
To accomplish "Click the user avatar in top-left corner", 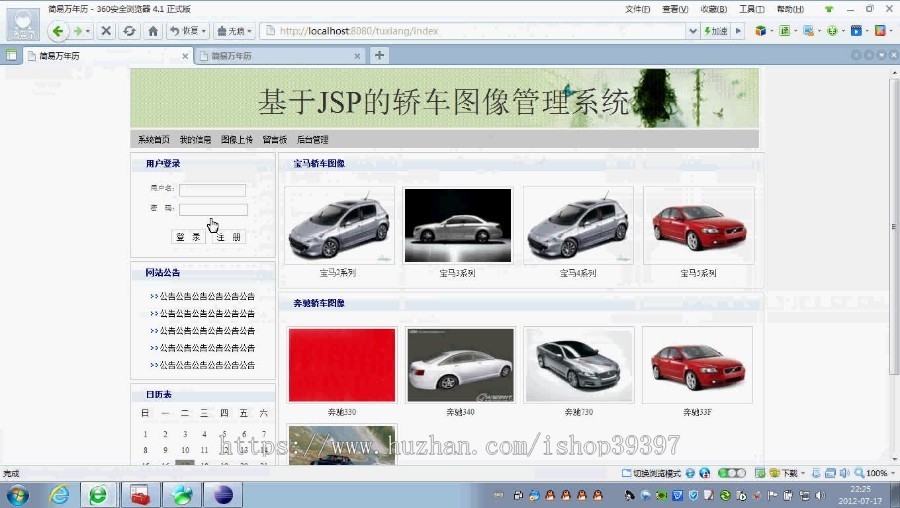I will pyautogui.click(x=23, y=24).
